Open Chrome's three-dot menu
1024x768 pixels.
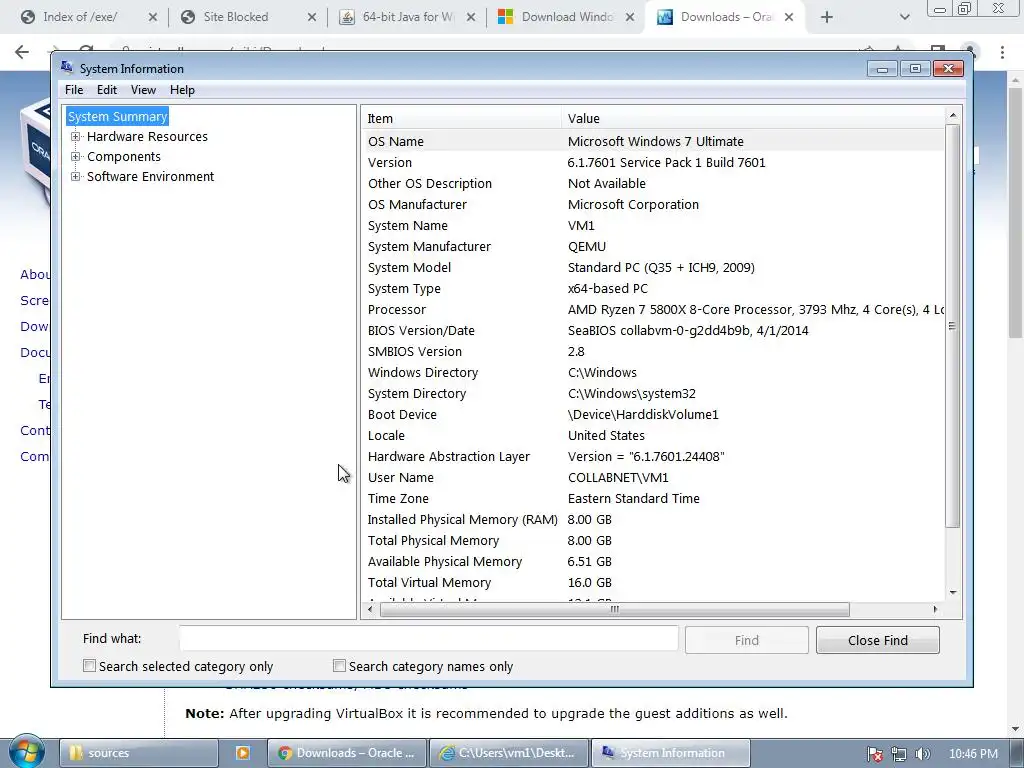[1002, 52]
